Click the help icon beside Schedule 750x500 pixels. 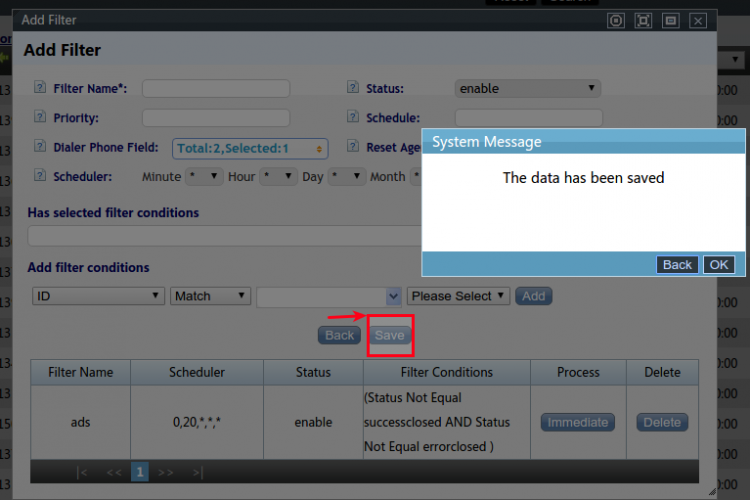[353, 117]
